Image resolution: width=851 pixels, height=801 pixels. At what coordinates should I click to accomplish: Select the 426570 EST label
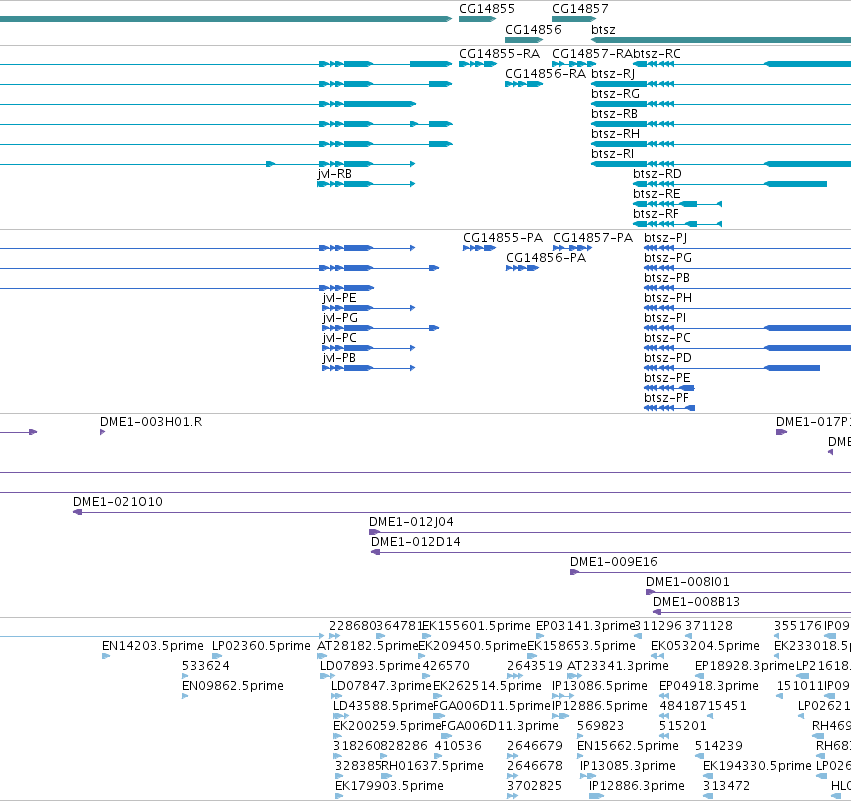[x=446, y=666]
